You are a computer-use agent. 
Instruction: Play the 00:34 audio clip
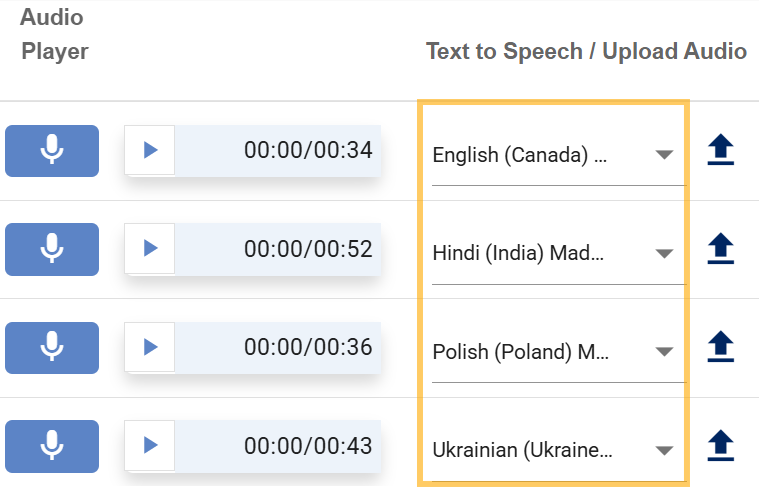coord(150,150)
